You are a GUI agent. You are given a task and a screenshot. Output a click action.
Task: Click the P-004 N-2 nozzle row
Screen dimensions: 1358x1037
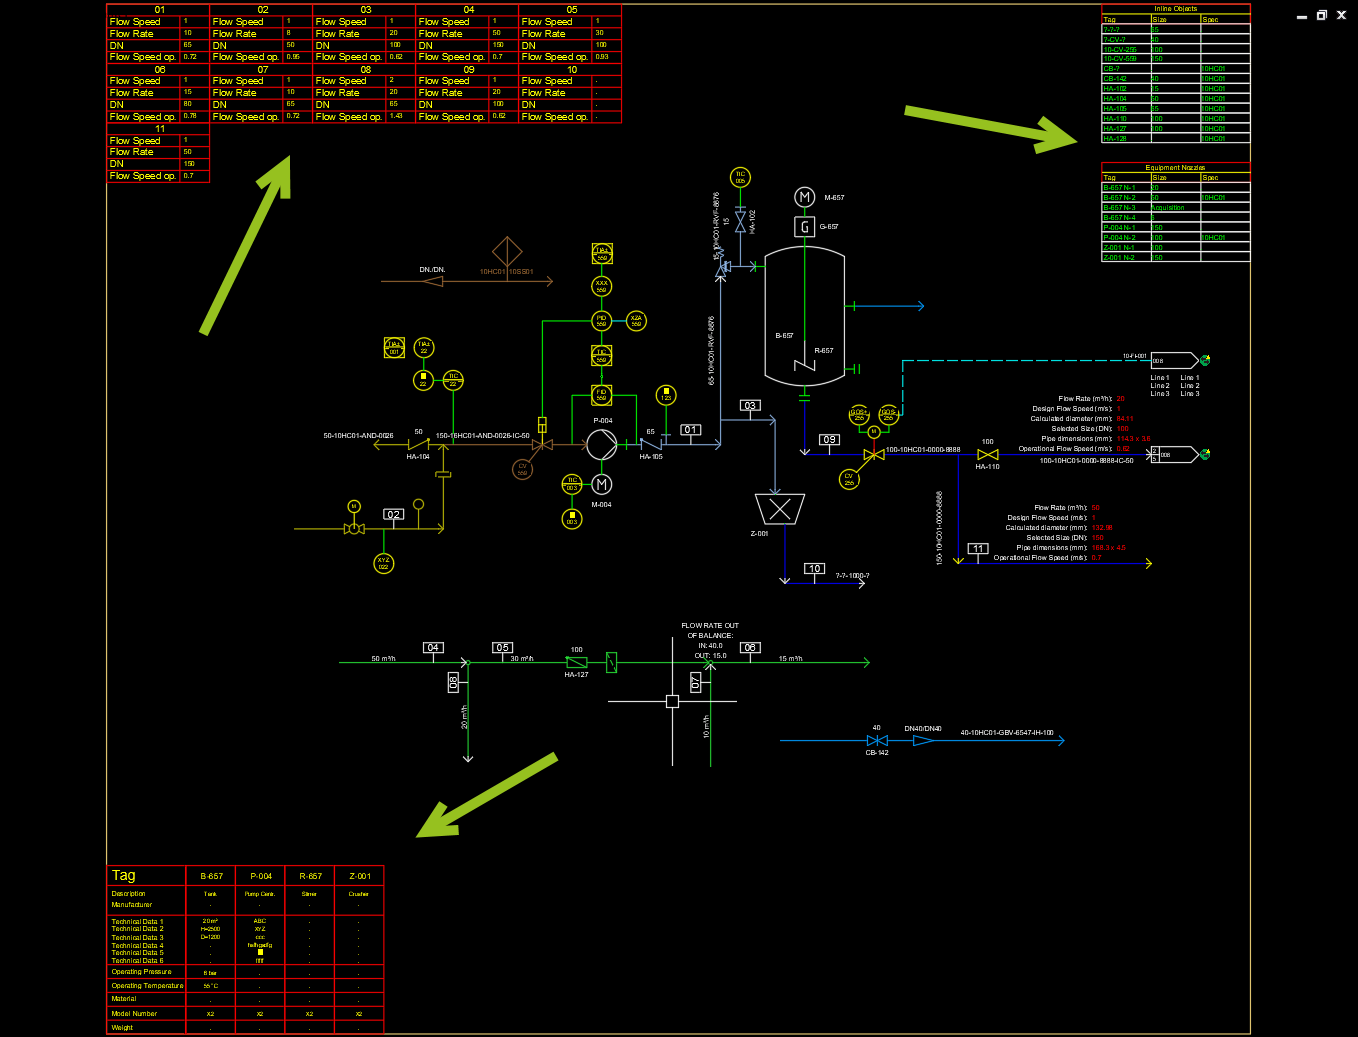[x=1176, y=238]
